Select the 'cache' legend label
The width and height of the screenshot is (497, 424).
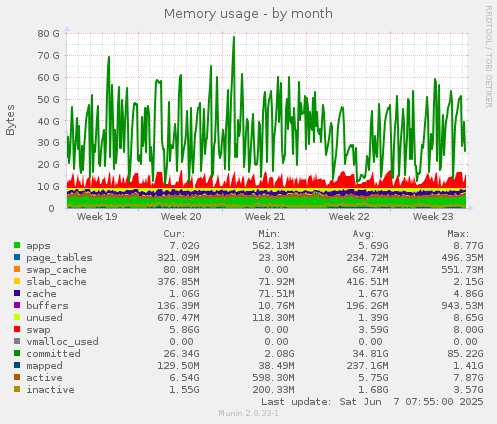tap(41, 294)
